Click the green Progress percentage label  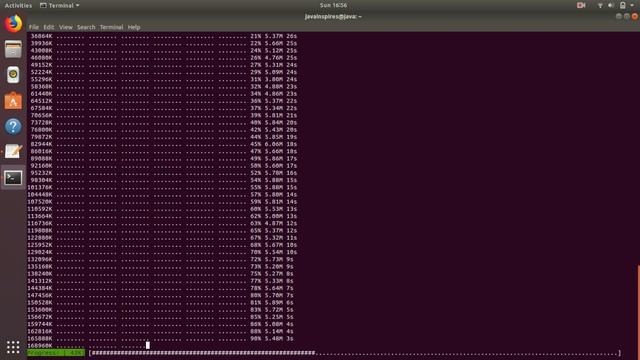[56, 353]
